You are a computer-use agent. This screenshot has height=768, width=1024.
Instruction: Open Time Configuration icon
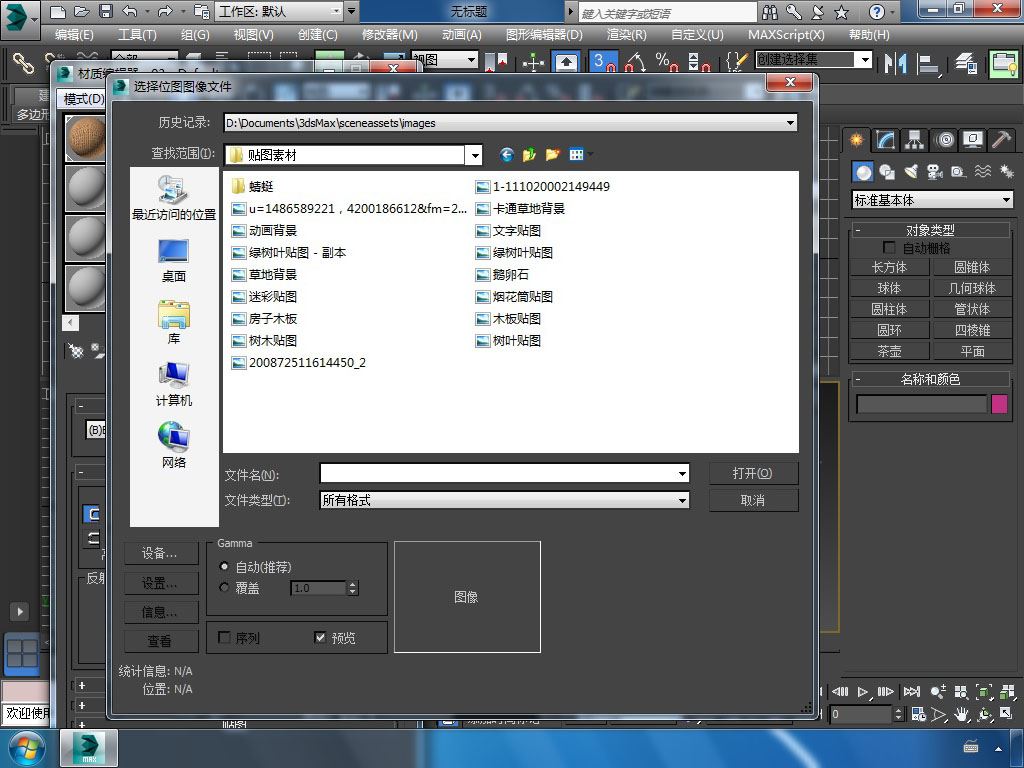(918, 714)
